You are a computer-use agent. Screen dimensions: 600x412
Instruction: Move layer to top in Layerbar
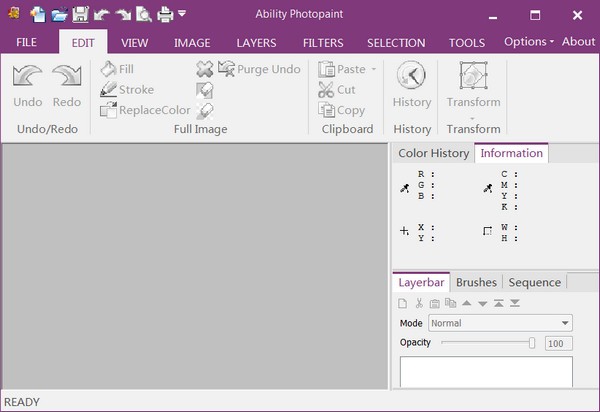[497, 303]
